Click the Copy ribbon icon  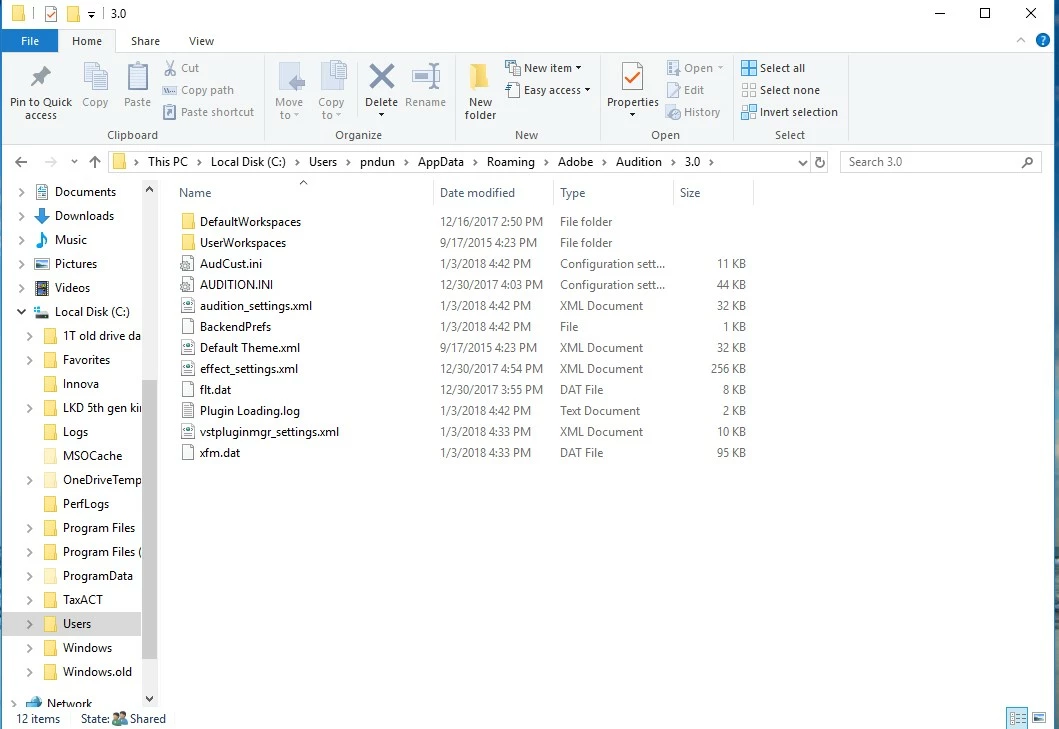click(x=95, y=76)
